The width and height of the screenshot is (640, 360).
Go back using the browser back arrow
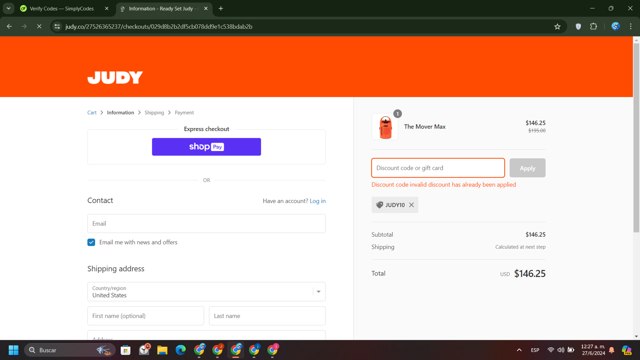pos(9,27)
